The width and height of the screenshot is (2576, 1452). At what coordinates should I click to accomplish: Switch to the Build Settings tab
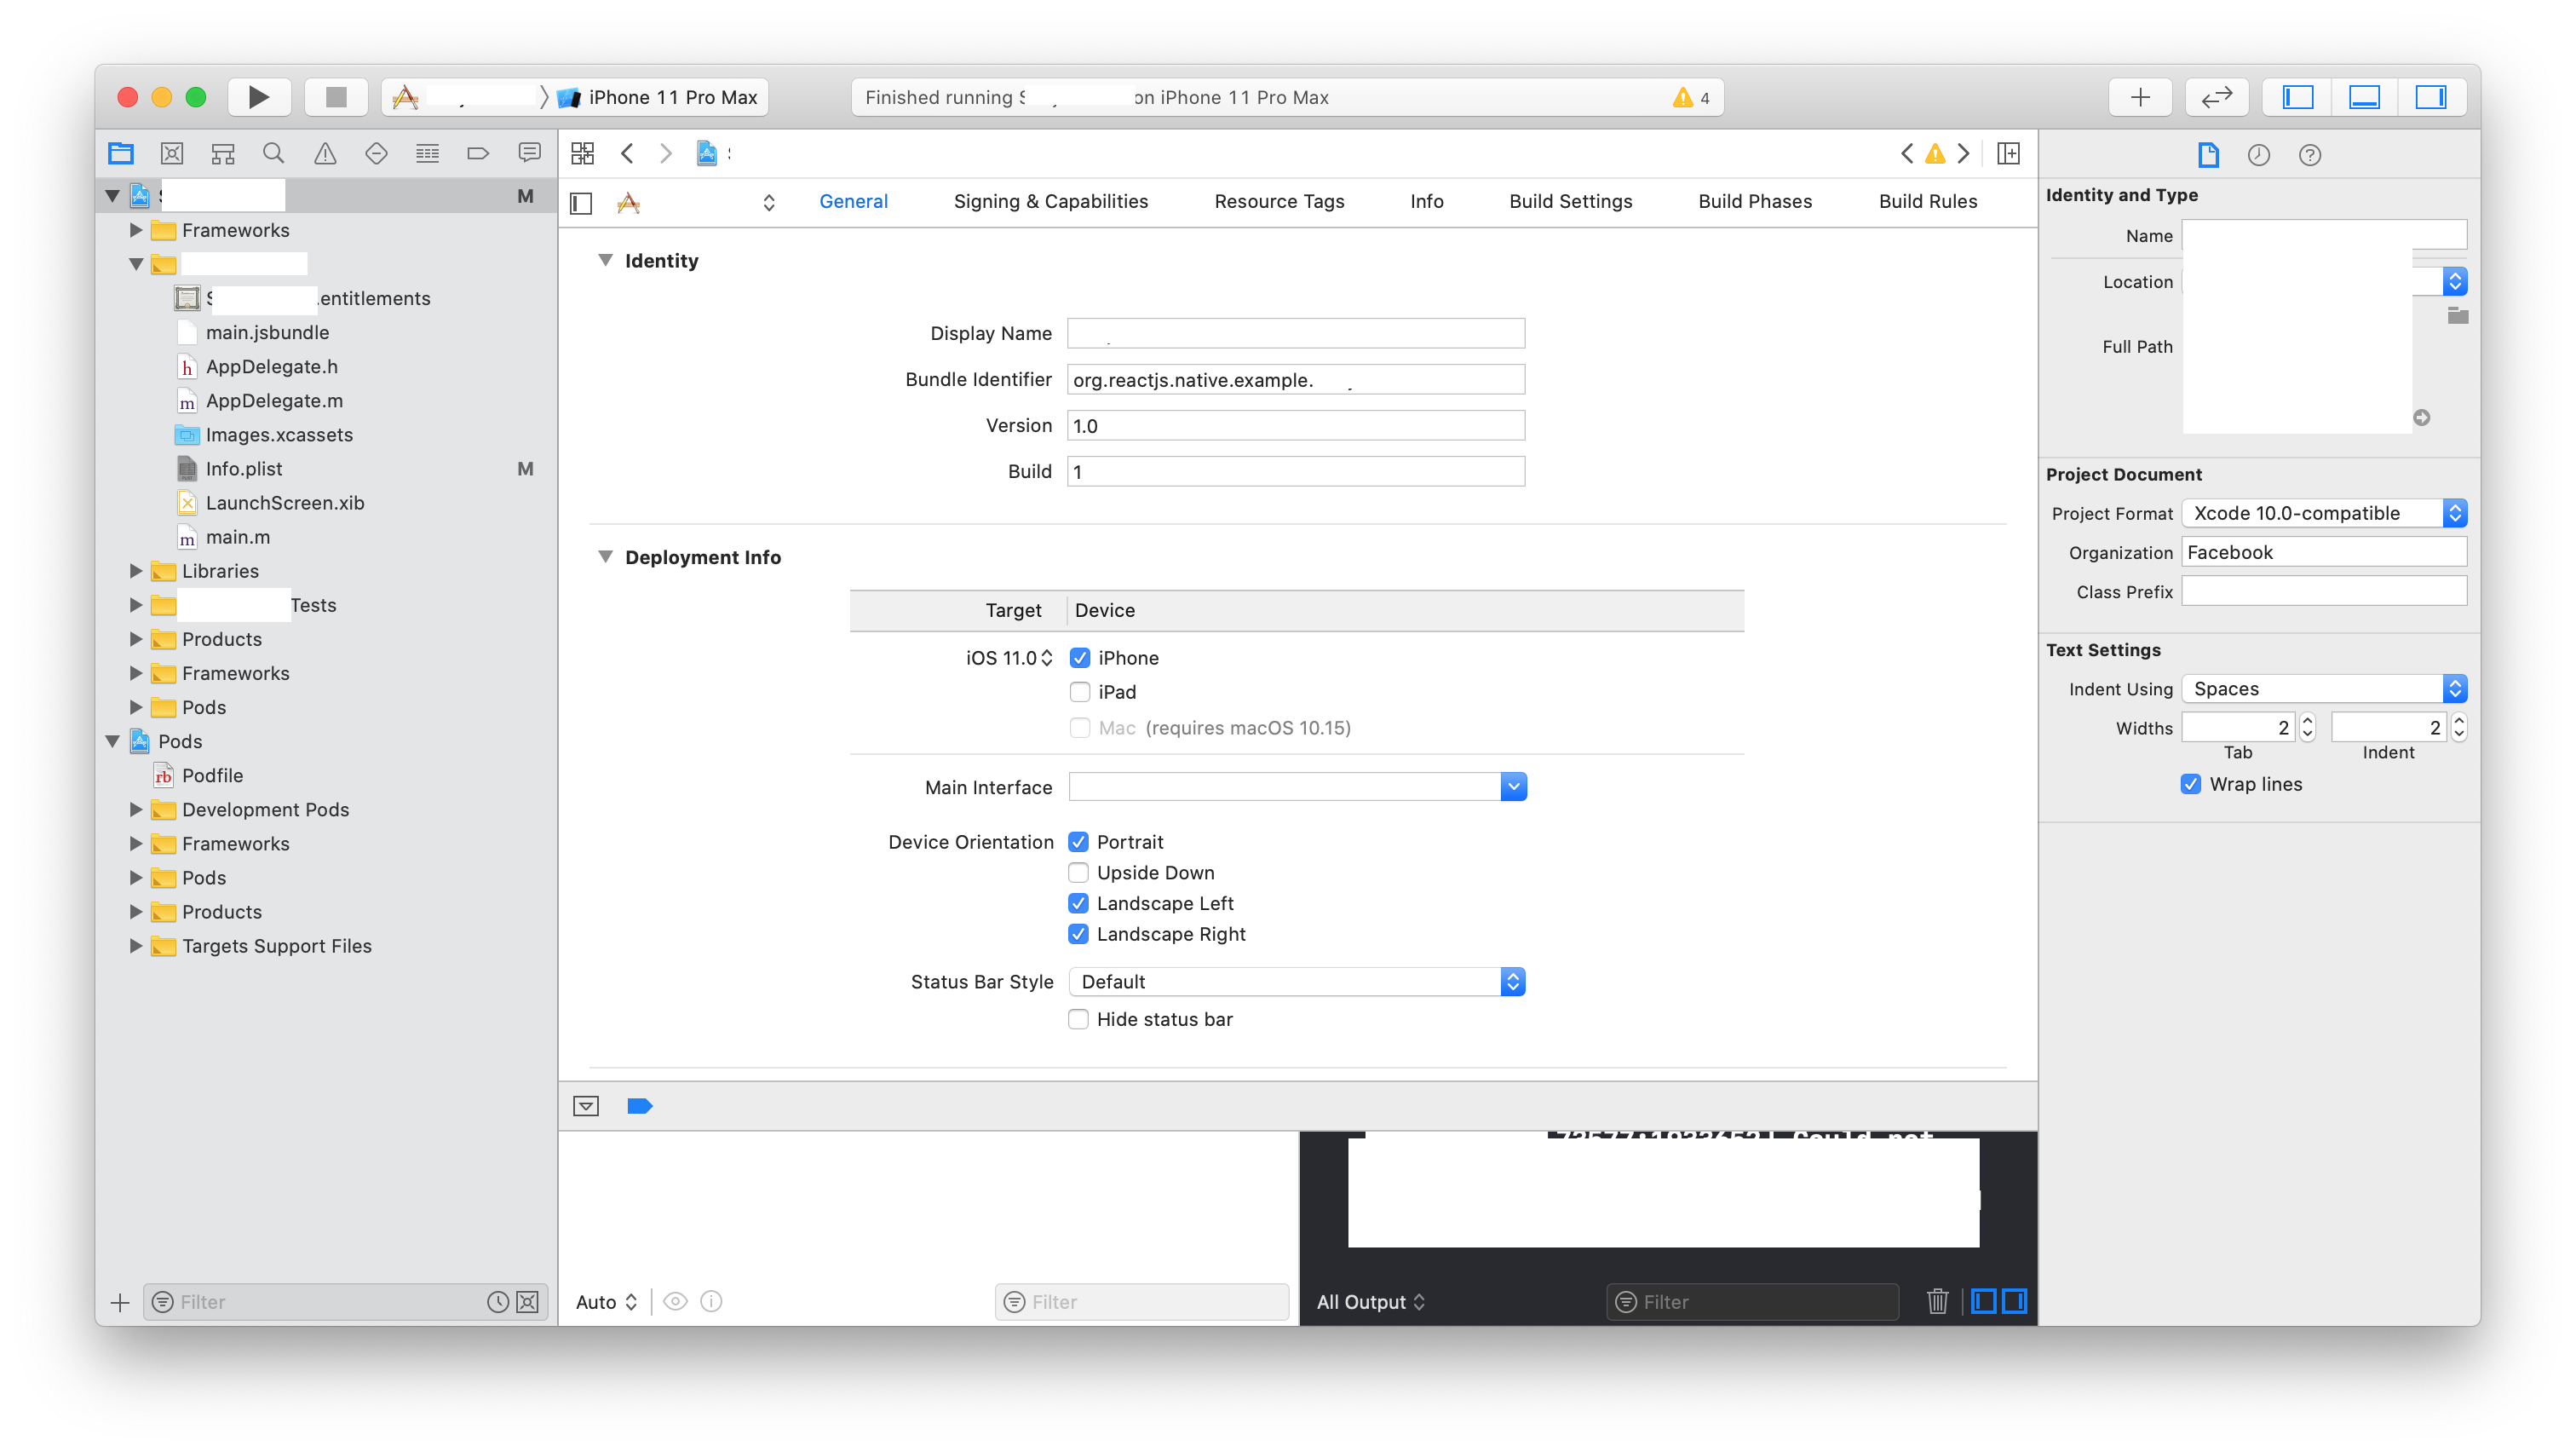(x=1570, y=201)
